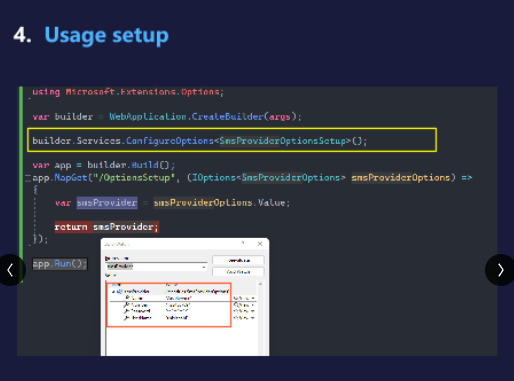This screenshot has width=514, height=381.
Task: Click 'IOptions<SmsProviderOptions>' parameter type
Action: pos(269,178)
